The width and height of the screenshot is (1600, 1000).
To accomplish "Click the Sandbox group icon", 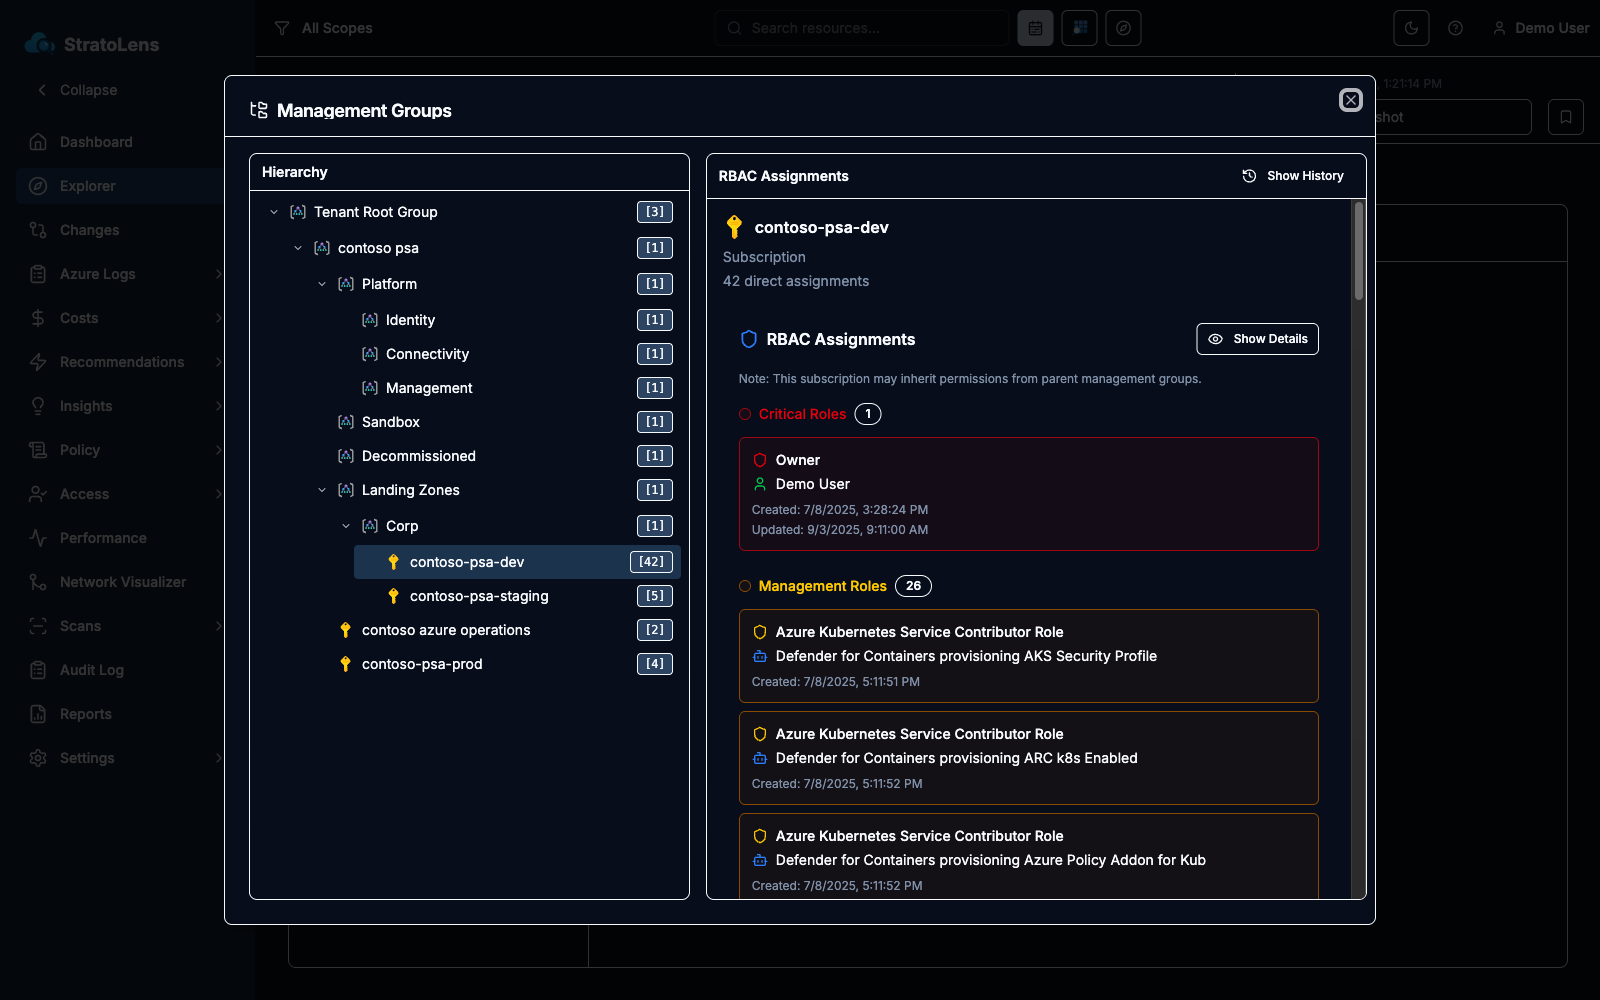I will [x=346, y=422].
